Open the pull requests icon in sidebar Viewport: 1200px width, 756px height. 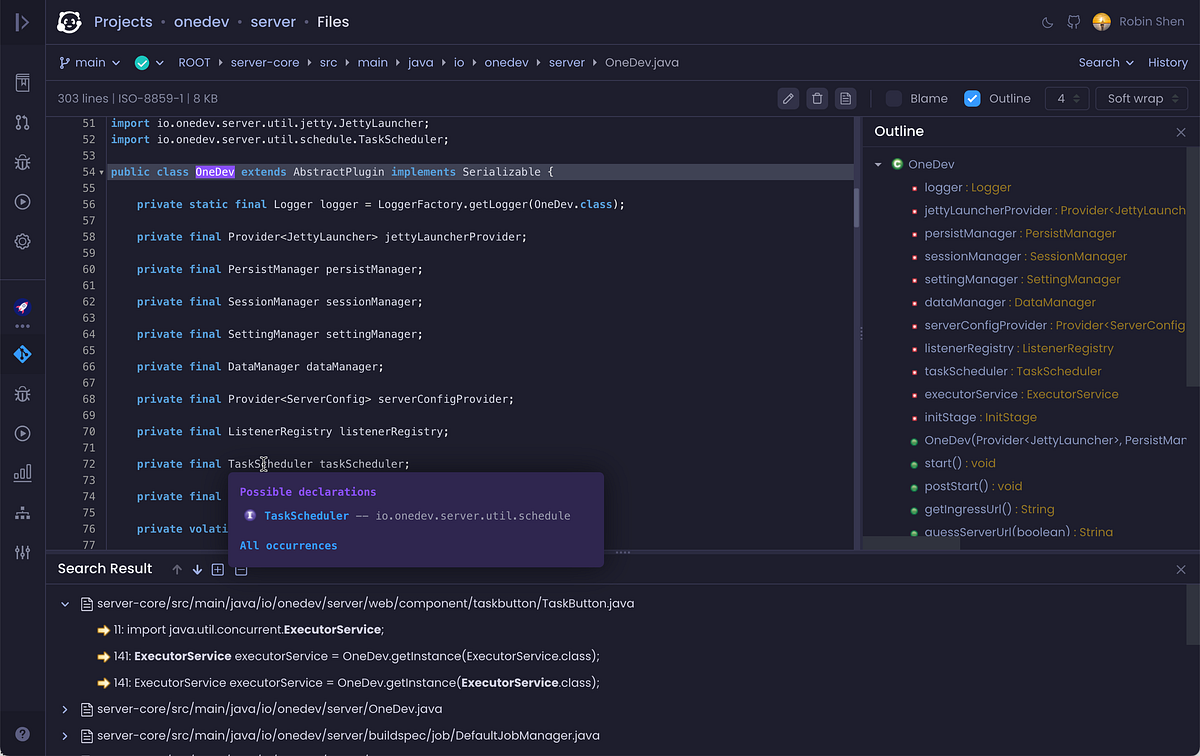[x=22, y=122]
